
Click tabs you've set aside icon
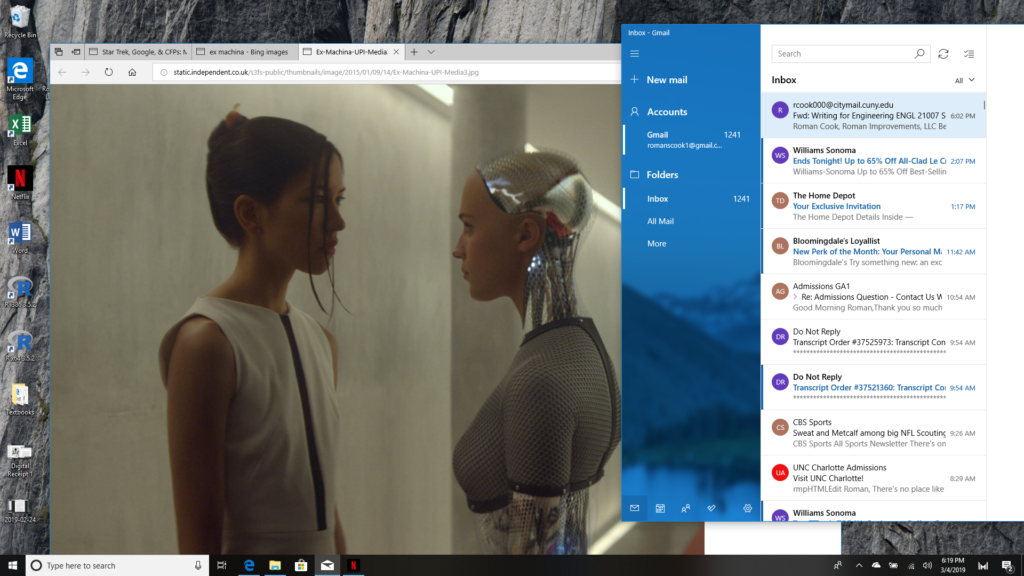59,52
